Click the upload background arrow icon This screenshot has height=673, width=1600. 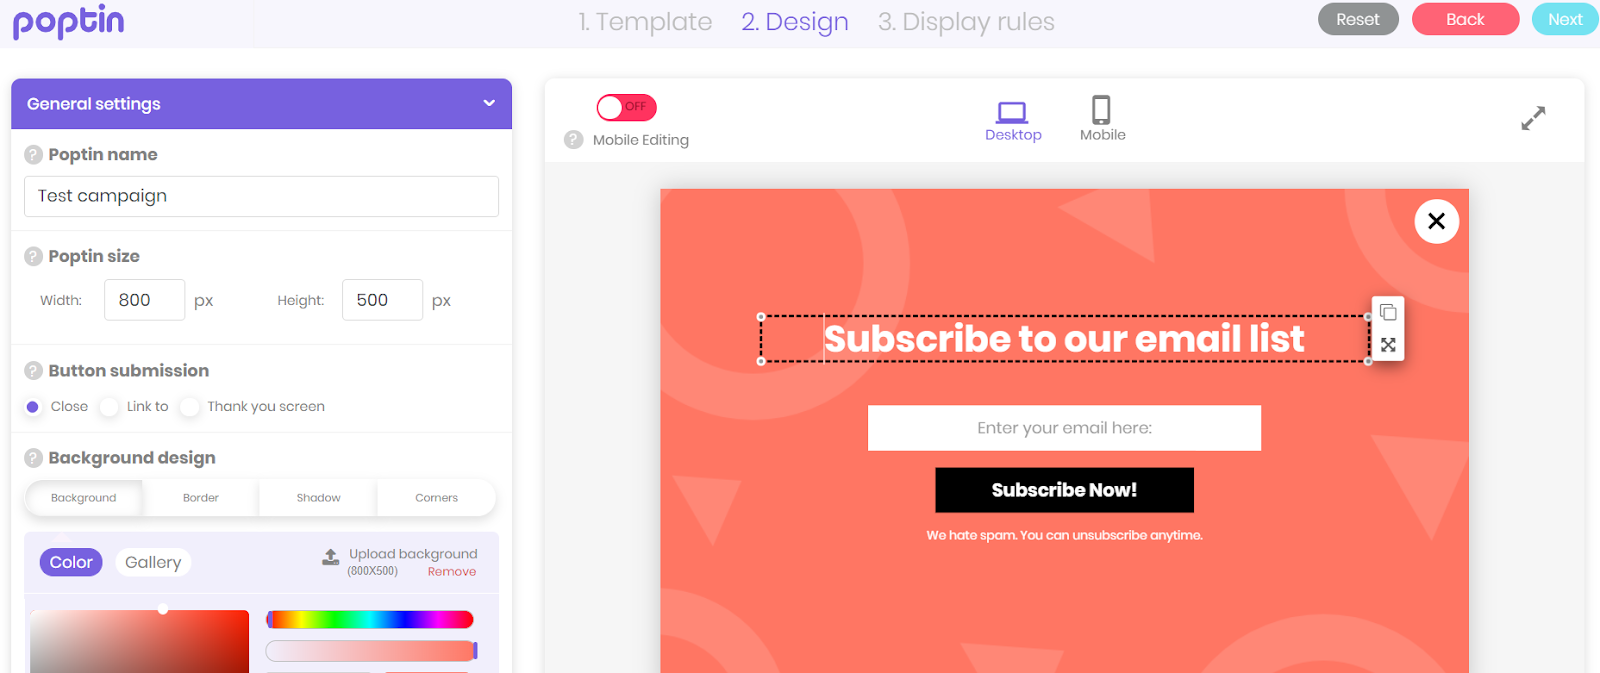(x=331, y=557)
